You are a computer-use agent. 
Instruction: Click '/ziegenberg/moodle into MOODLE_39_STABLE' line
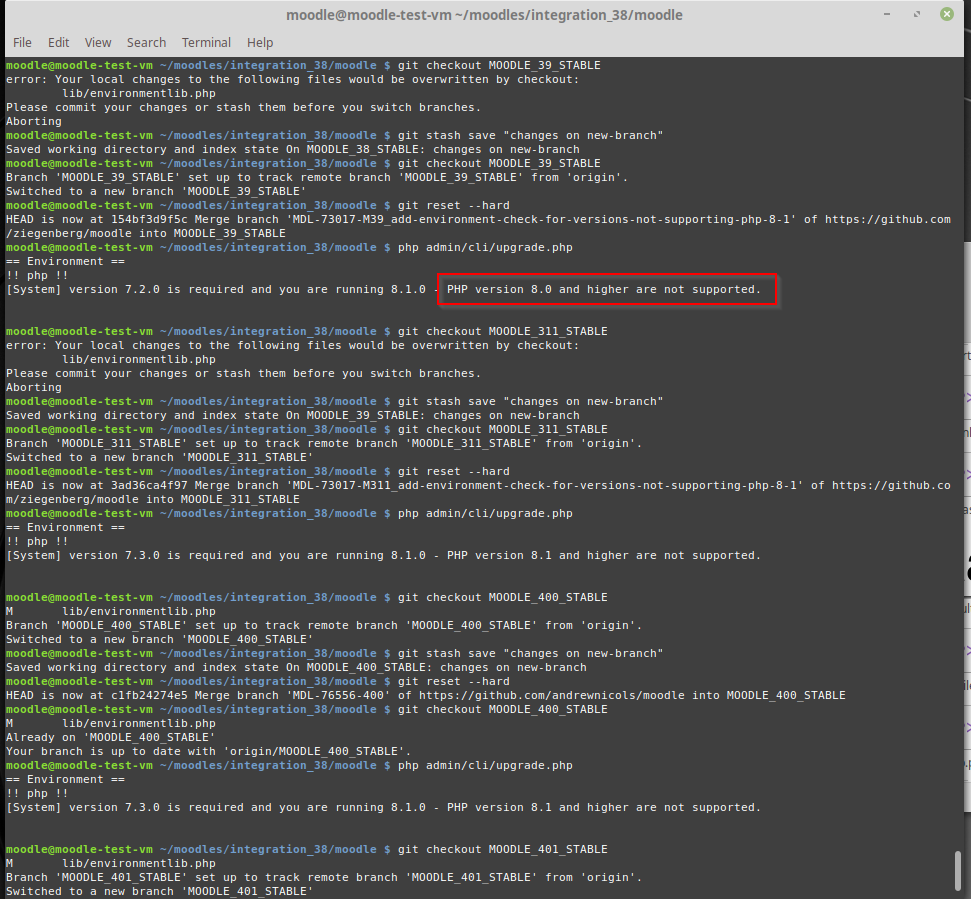point(146,233)
